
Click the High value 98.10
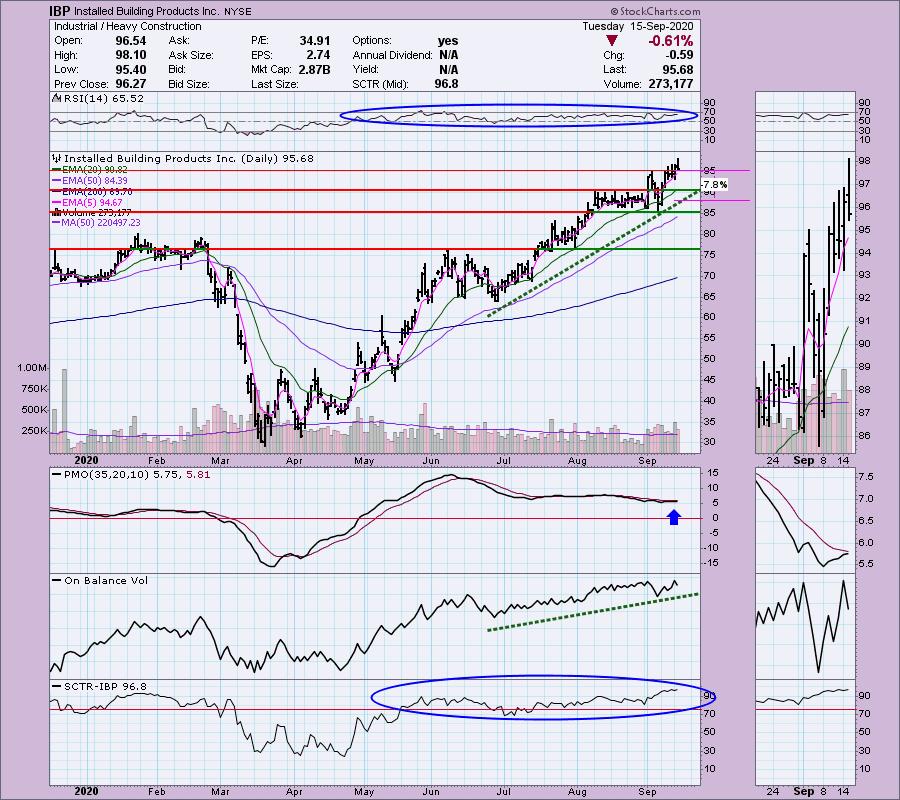point(130,55)
